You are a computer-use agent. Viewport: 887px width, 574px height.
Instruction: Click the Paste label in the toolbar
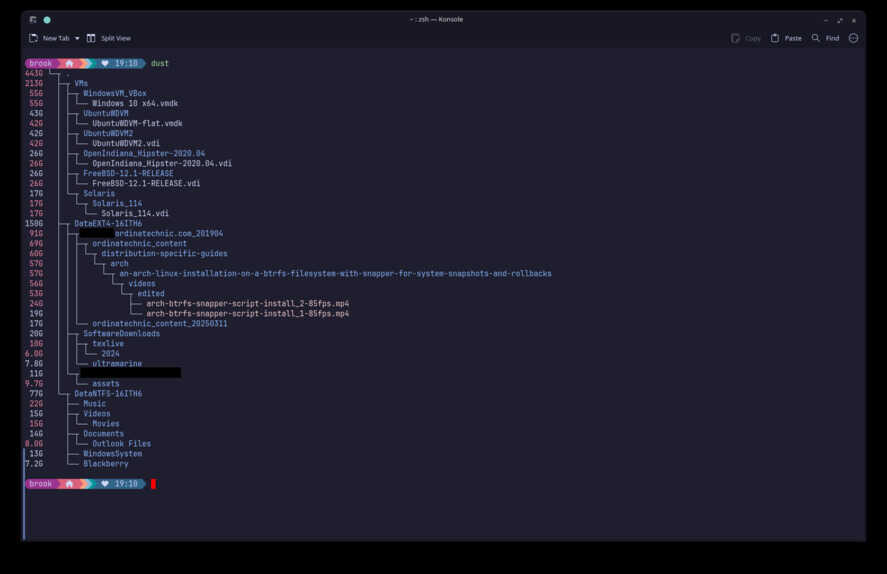(793, 38)
